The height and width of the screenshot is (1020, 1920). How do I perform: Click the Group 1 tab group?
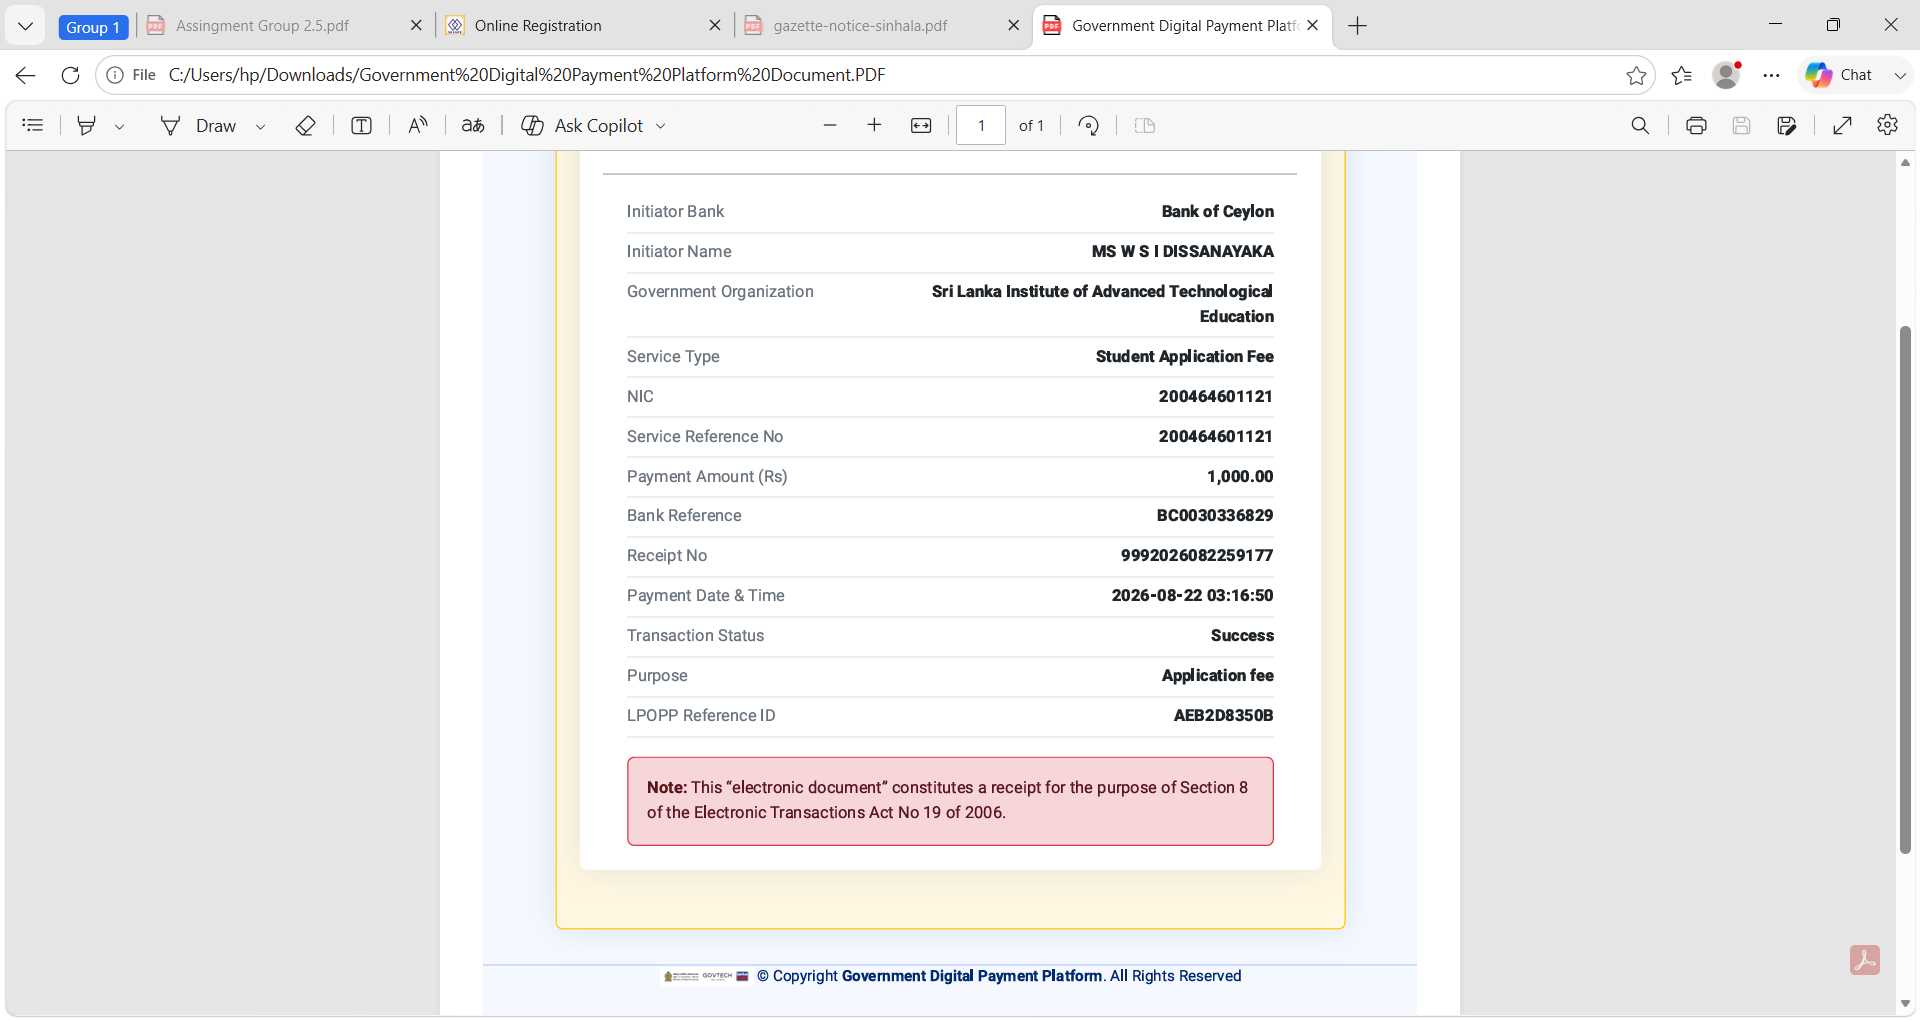pos(93,27)
